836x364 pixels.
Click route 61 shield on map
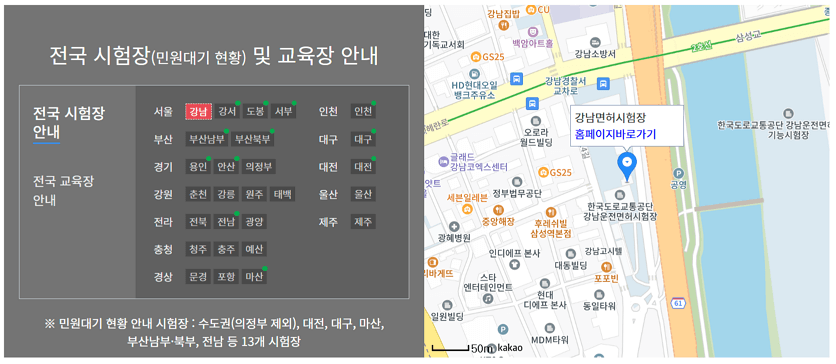pyautogui.click(x=678, y=303)
